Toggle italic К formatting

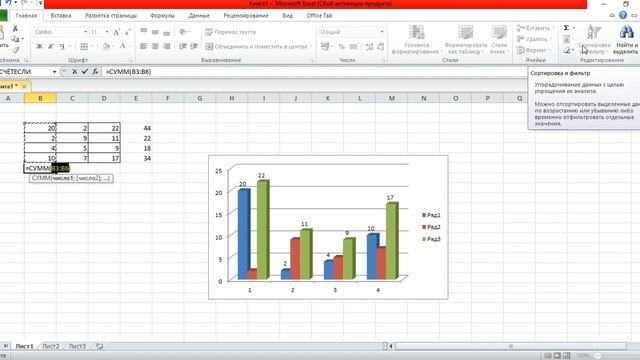tap(51, 47)
